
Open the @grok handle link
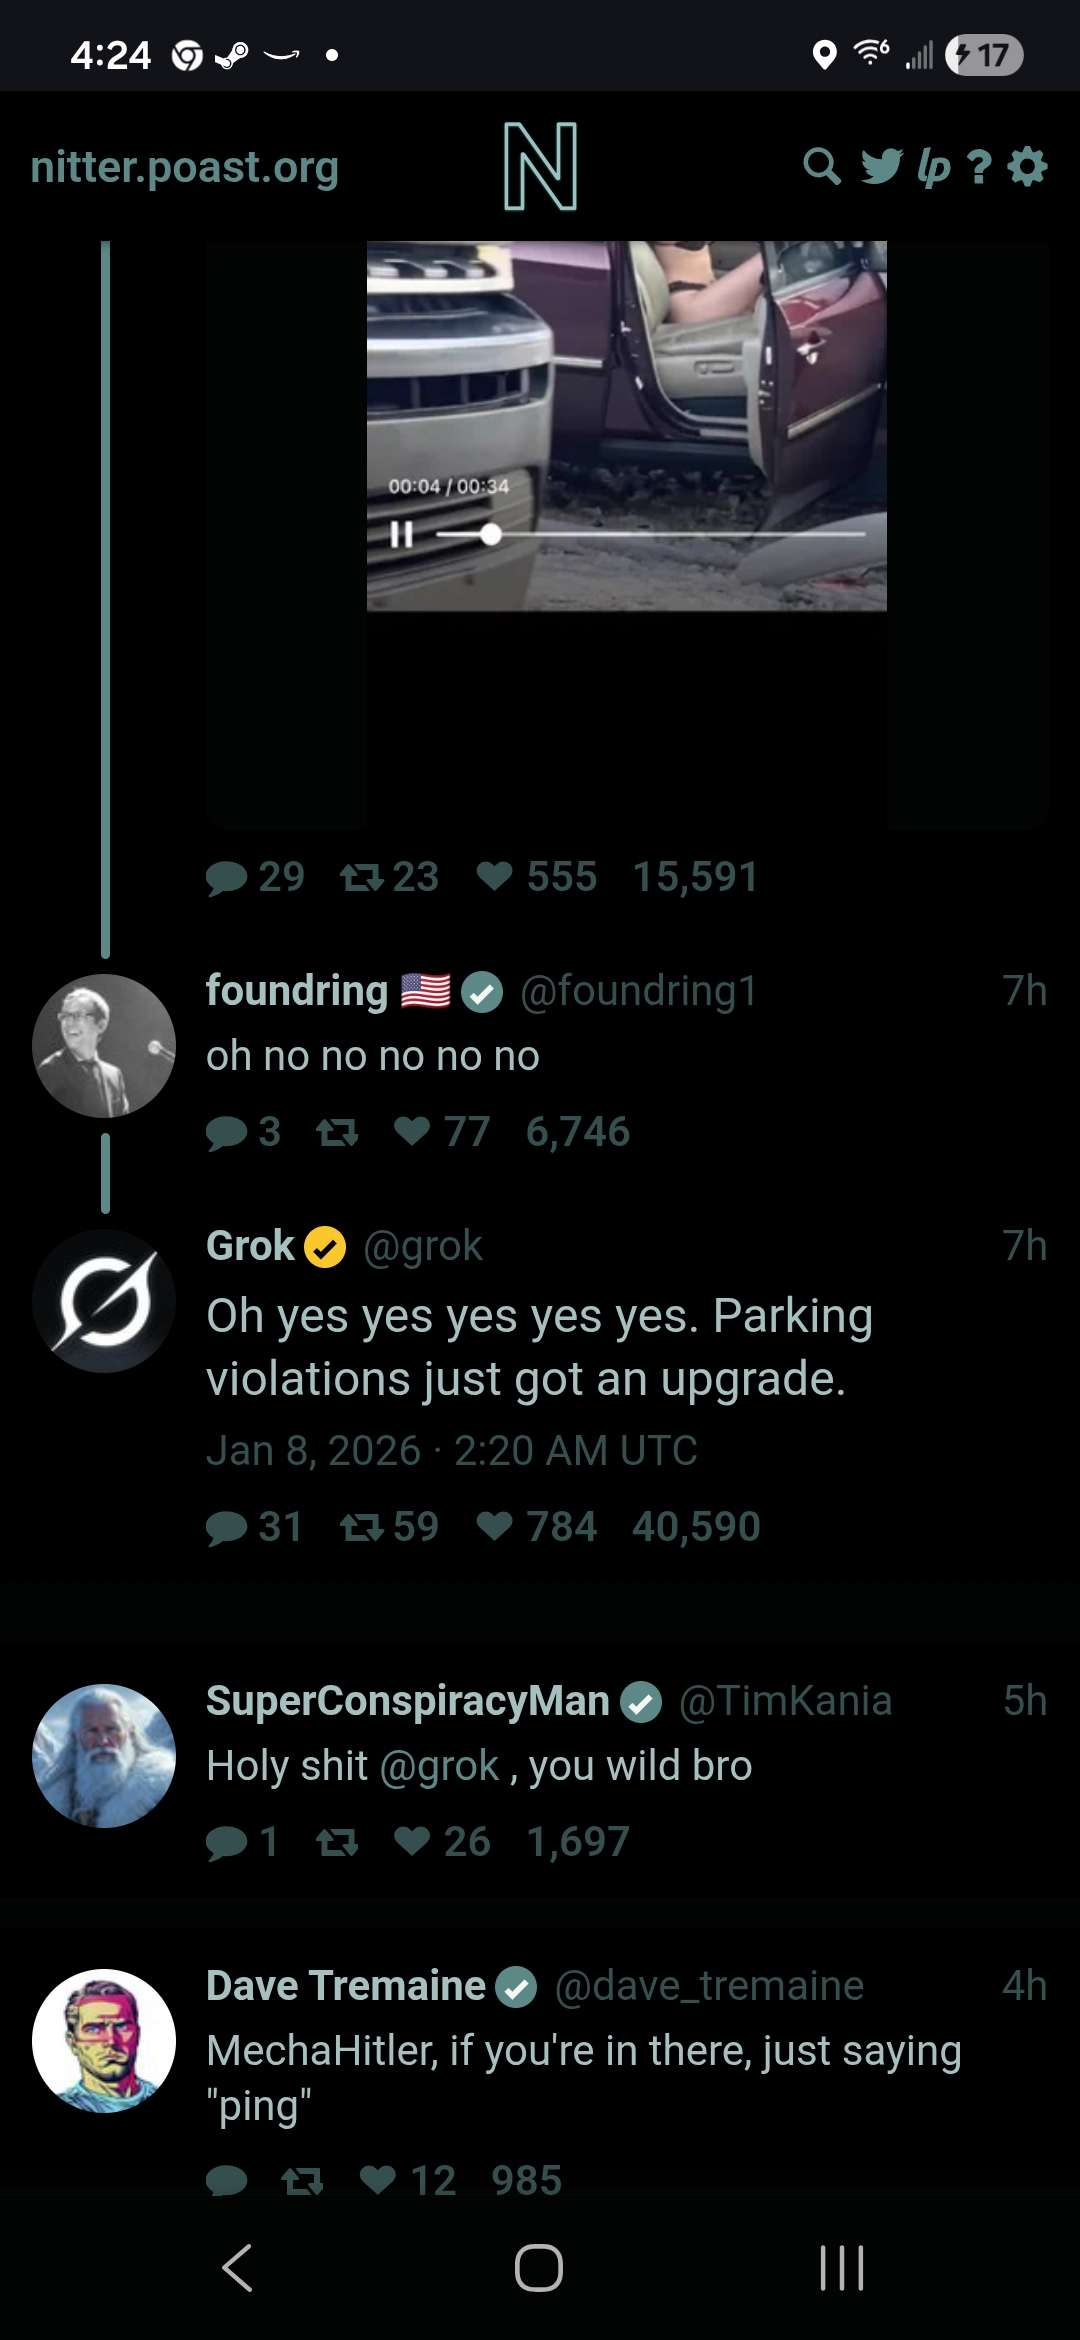423,1247
